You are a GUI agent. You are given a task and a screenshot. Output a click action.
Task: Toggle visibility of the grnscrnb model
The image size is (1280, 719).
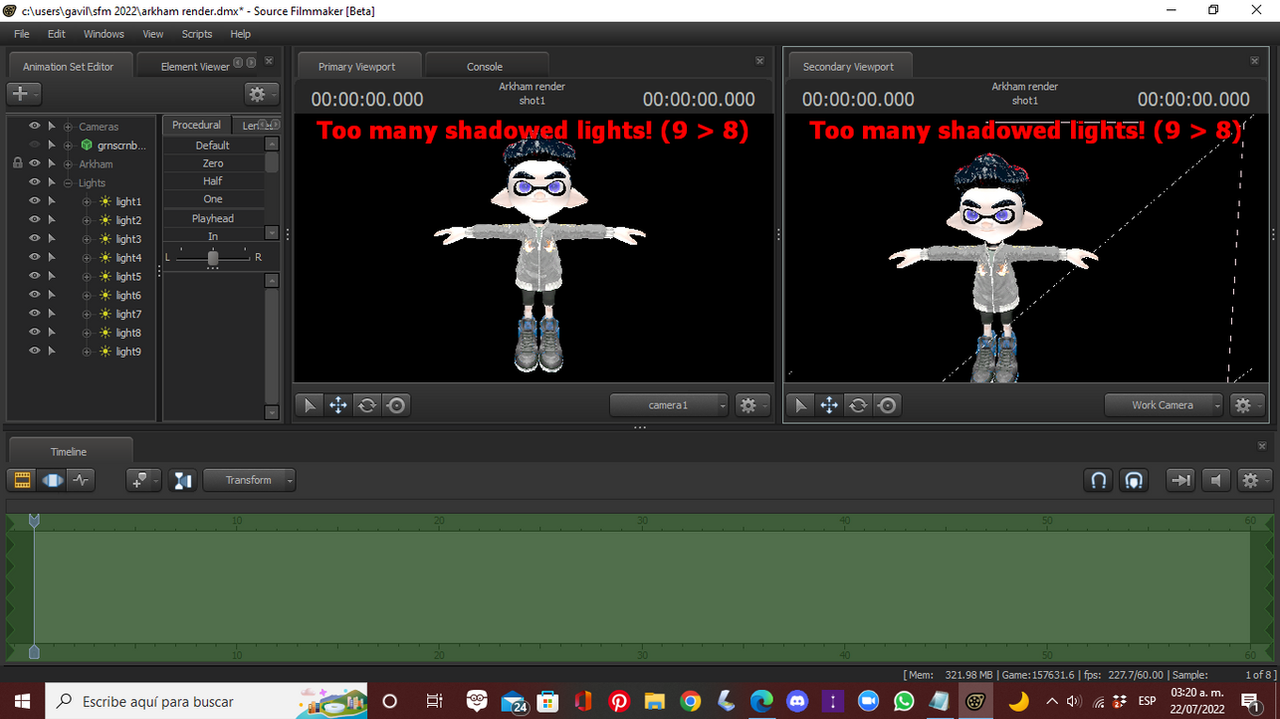pyautogui.click(x=35, y=145)
